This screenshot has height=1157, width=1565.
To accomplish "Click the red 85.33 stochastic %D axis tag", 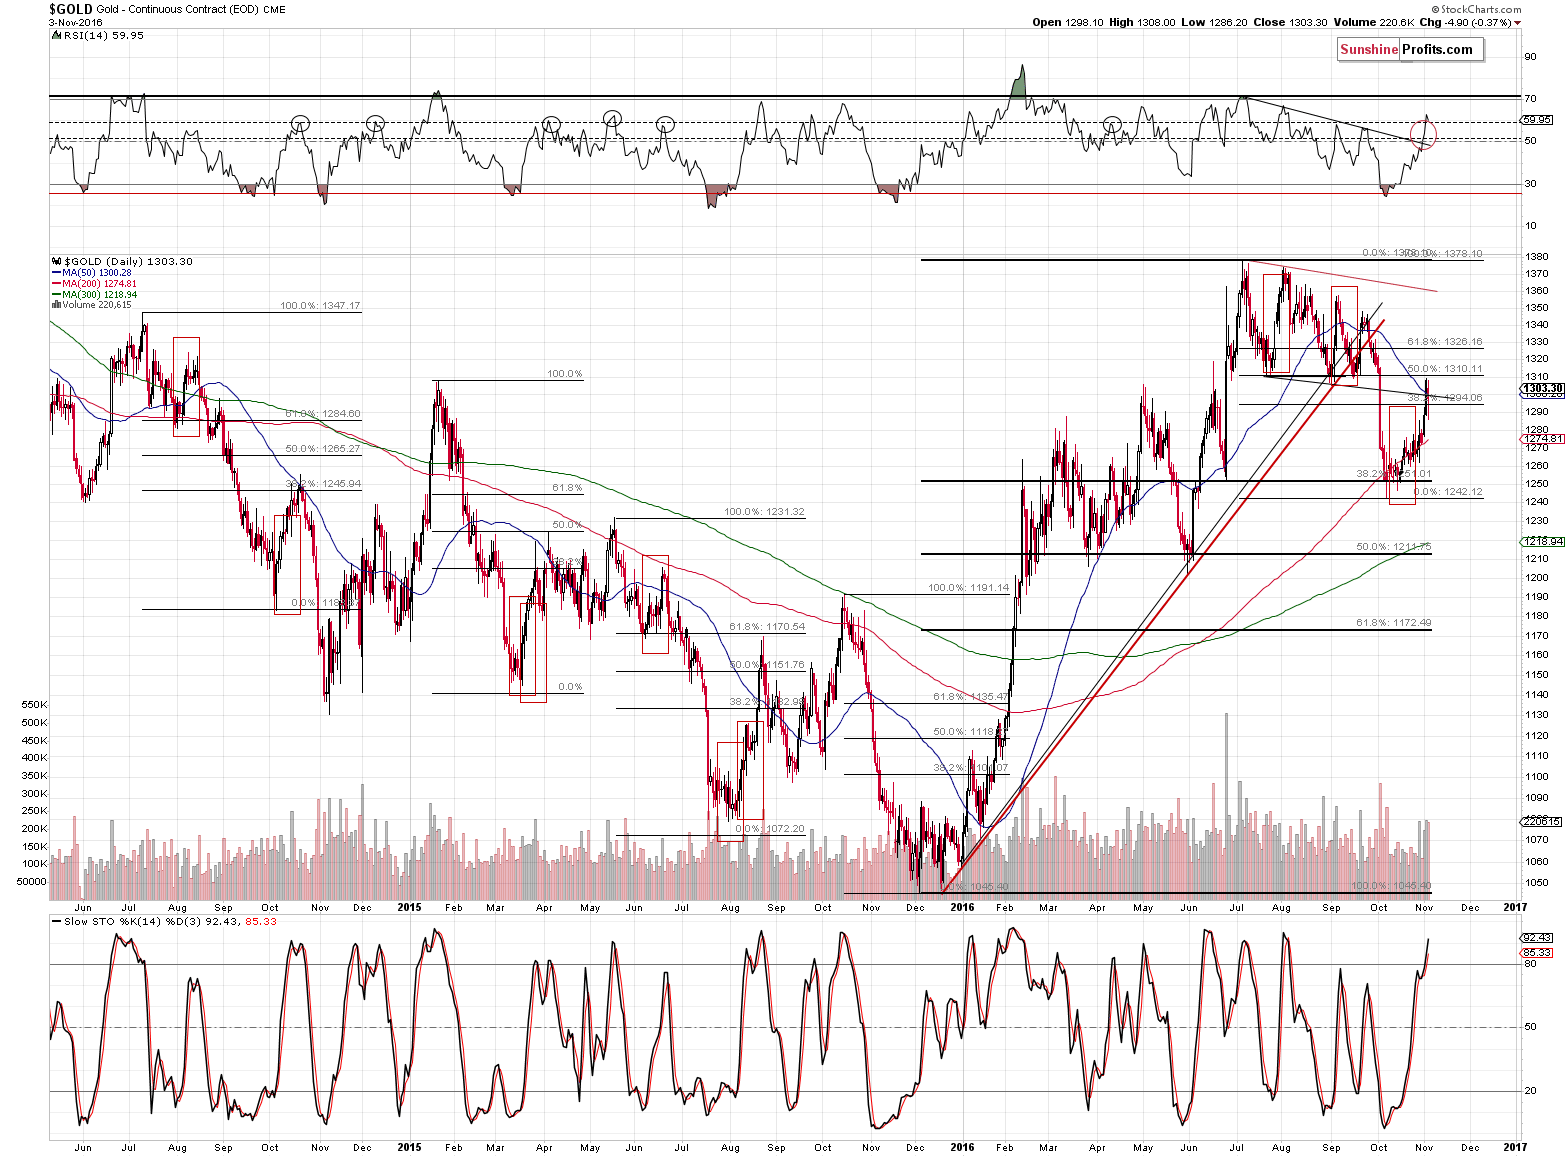I will pos(1537,953).
